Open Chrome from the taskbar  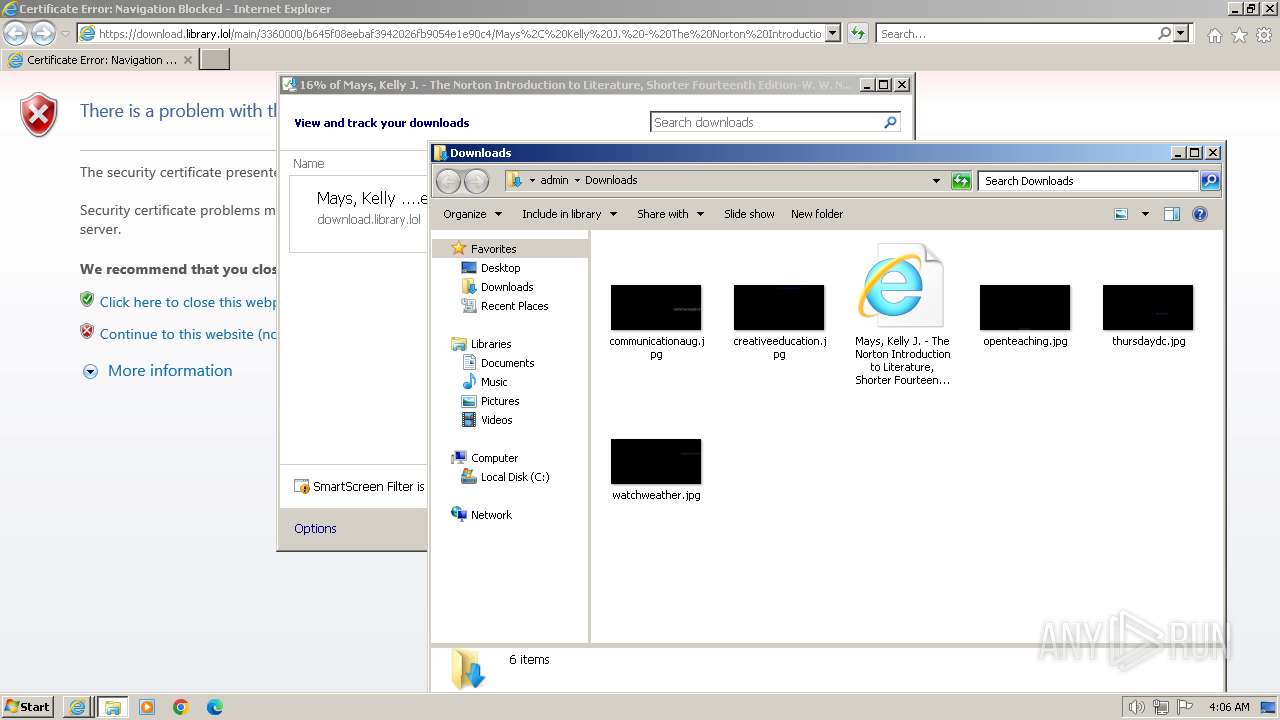pos(181,707)
